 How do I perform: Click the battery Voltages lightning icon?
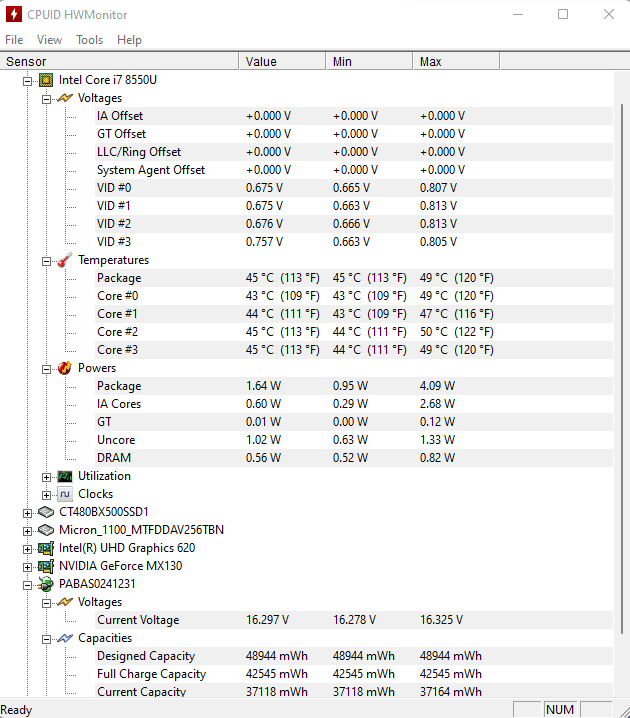tap(65, 602)
